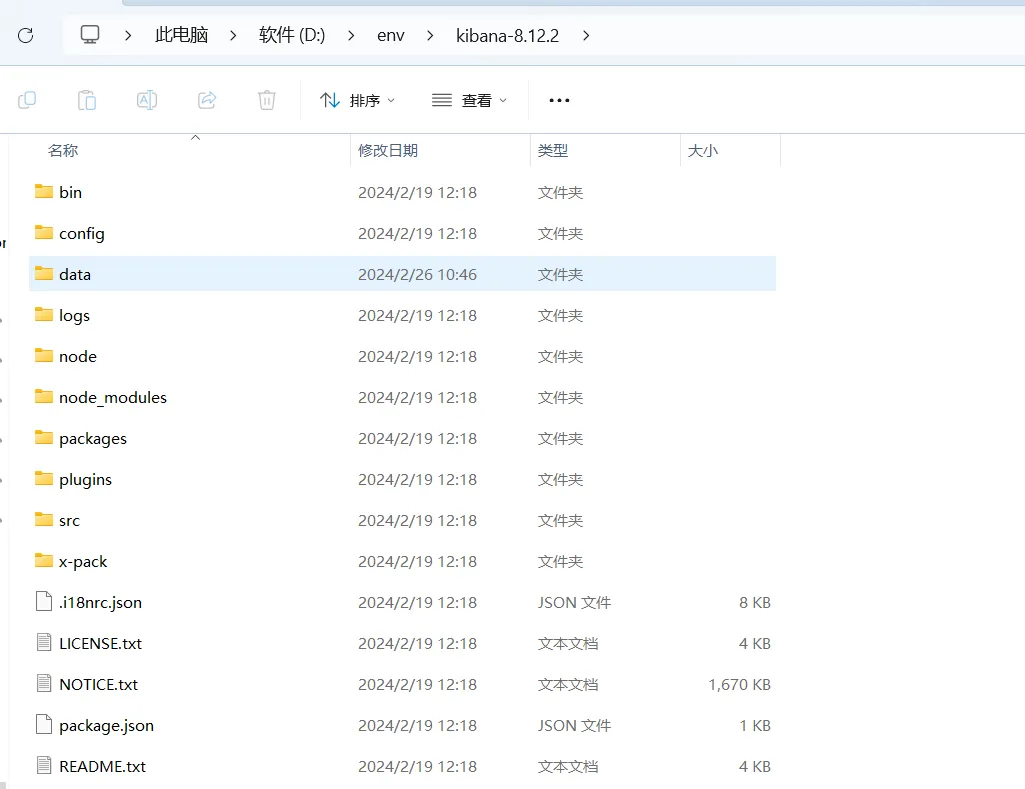Click the src folder name
This screenshot has width=1025, height=789.
pos(69,521)
